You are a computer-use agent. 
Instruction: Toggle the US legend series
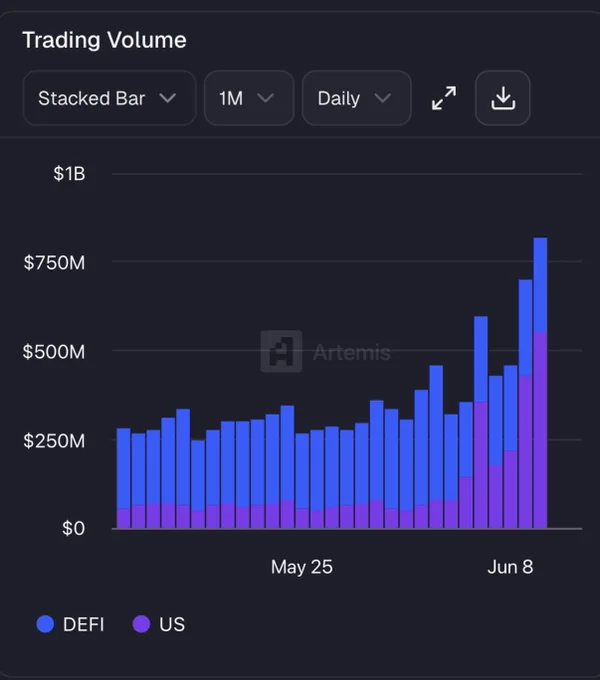pyautogui.click(x=159, y=624)
